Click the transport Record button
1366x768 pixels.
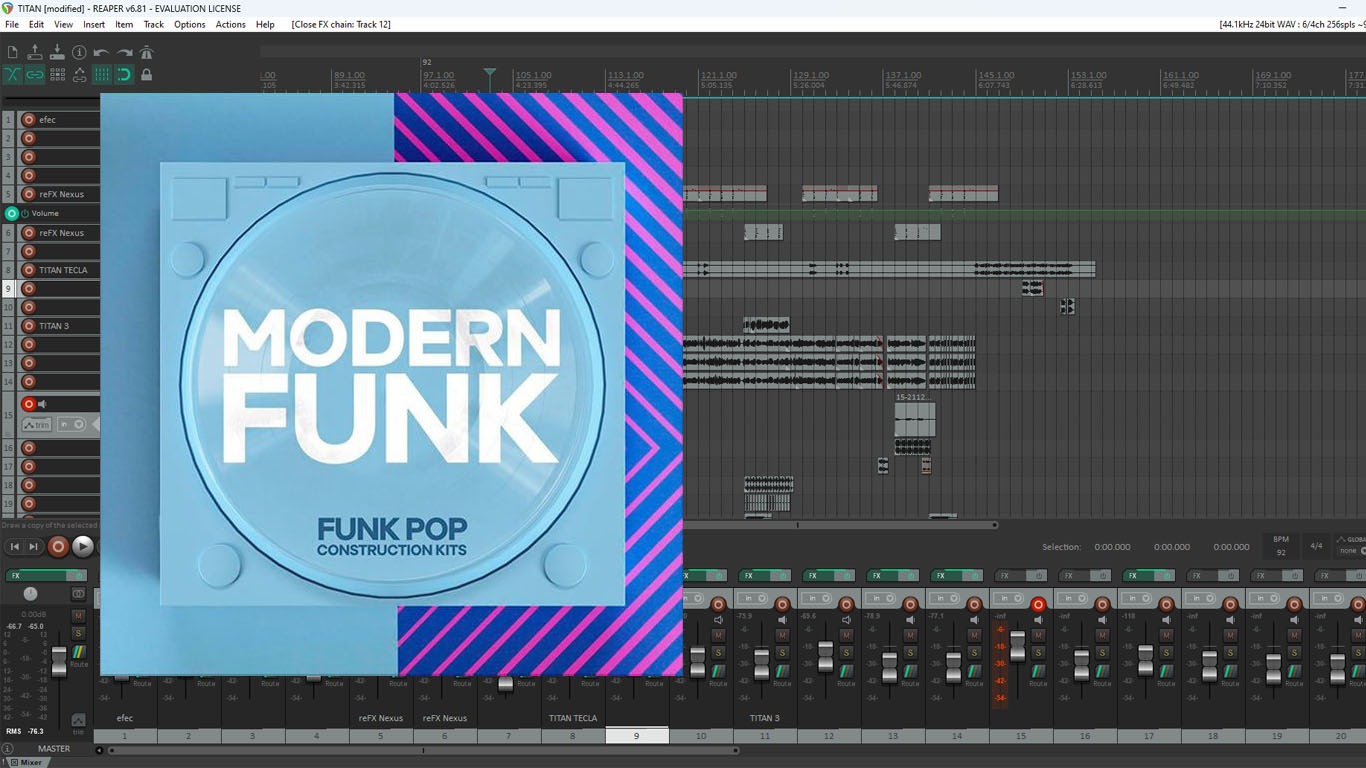[58, 546]
